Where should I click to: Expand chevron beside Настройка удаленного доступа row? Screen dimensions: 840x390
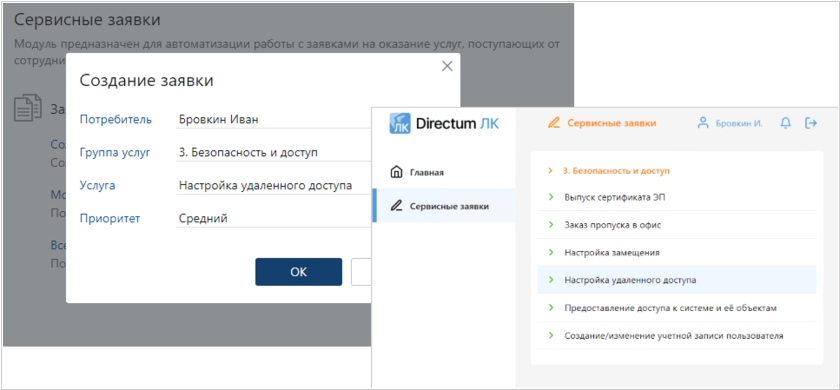550,280
